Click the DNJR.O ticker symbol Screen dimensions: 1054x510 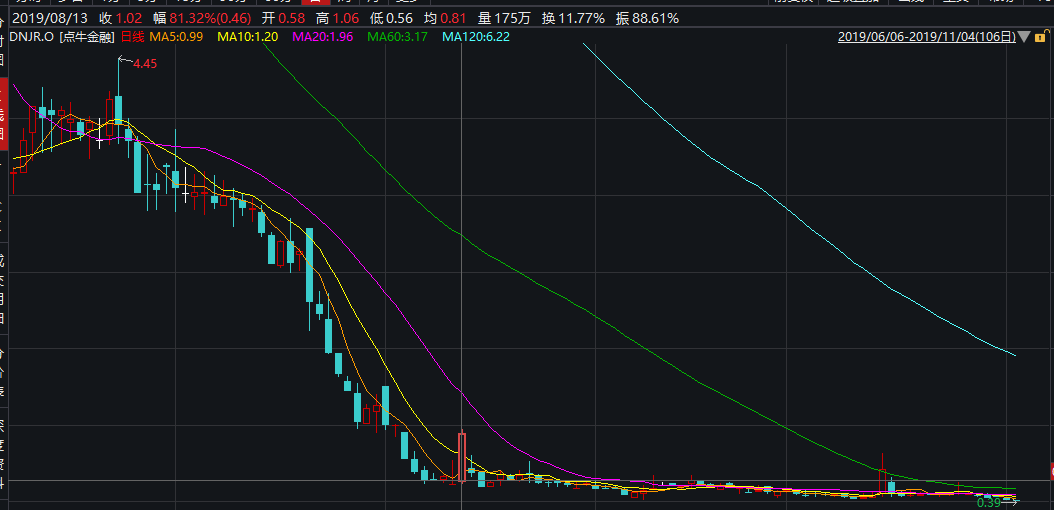tap(30, 37)
